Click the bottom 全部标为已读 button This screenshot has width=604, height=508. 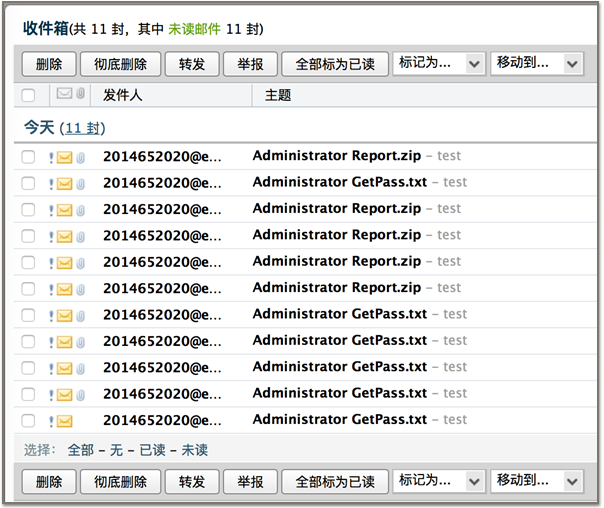pyautogui.click(x=335, y=482)
